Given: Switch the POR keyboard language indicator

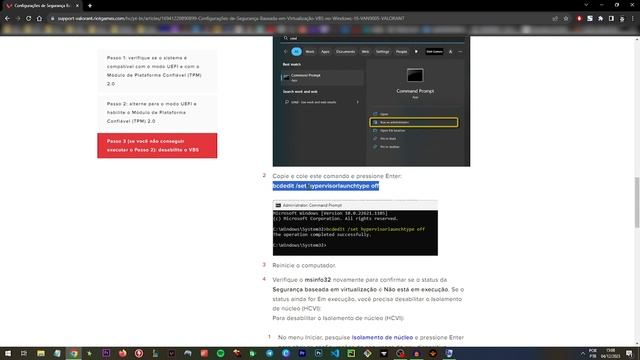Looking at the screenshot, I should (x=593, y=353).
